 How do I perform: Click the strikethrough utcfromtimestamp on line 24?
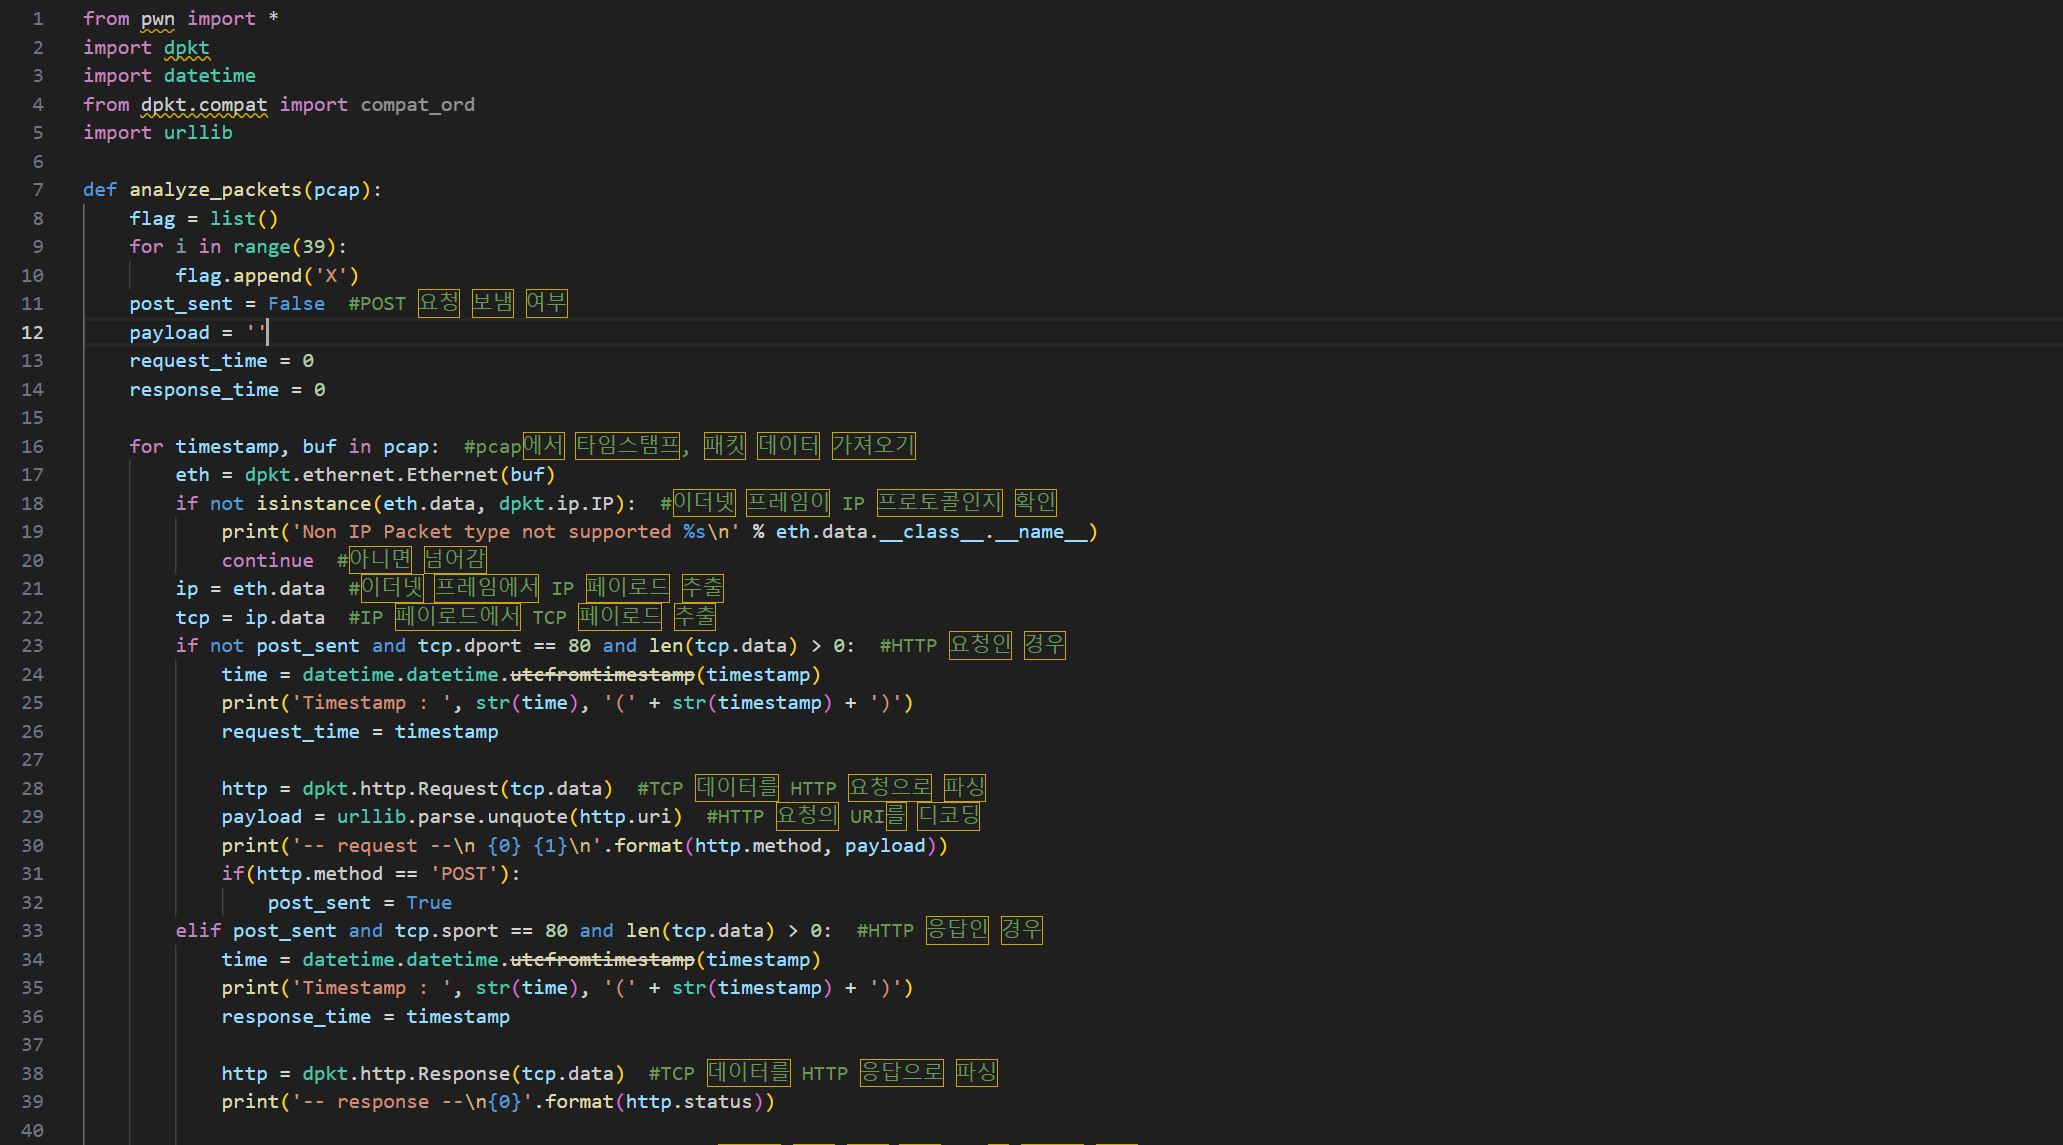pos(602,675)
